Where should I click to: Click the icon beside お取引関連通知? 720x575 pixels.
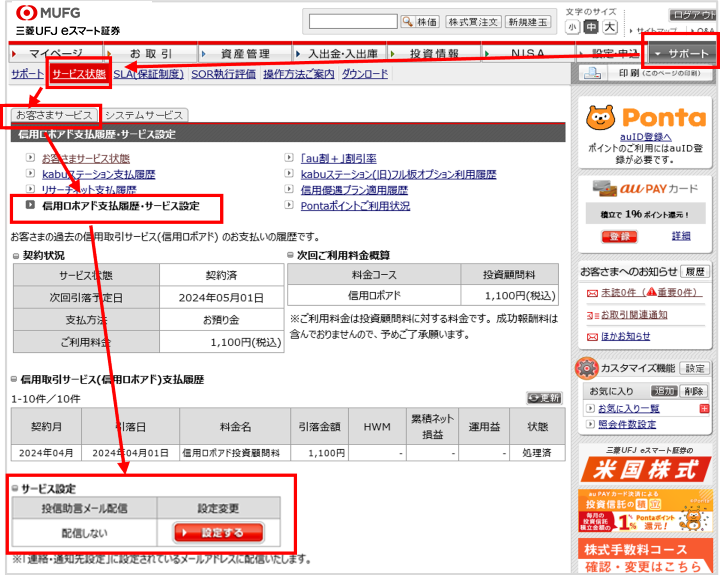(x=592, y=315)
